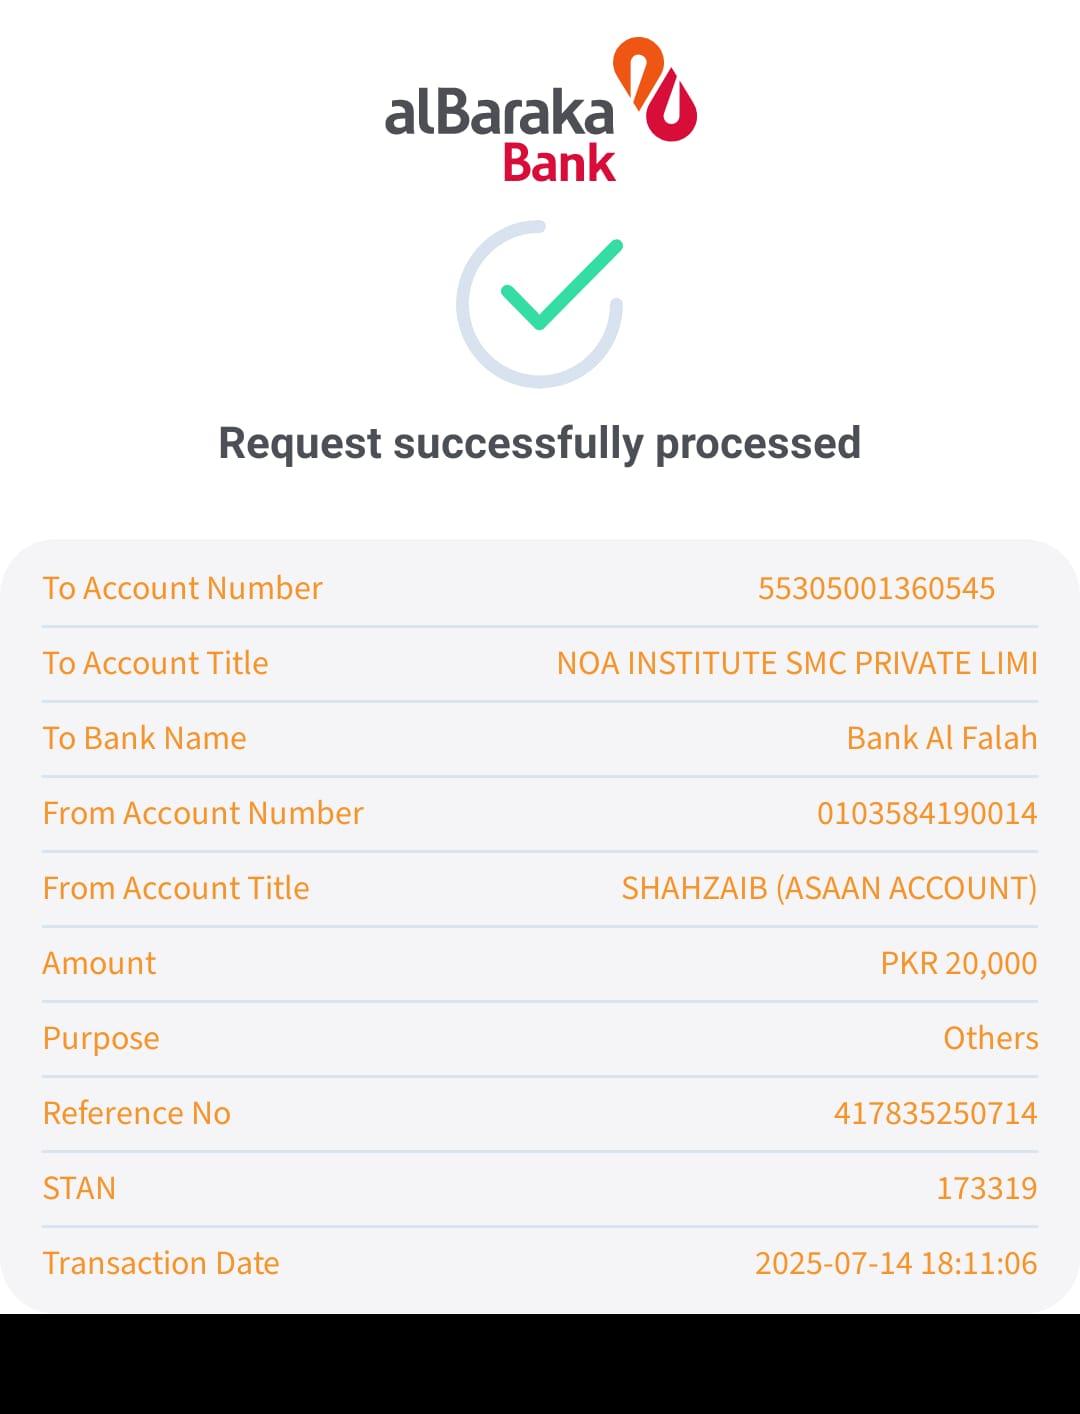Click the Purpose value Others
Screen dimensions: 1080x1414
tap(990, 1038)
